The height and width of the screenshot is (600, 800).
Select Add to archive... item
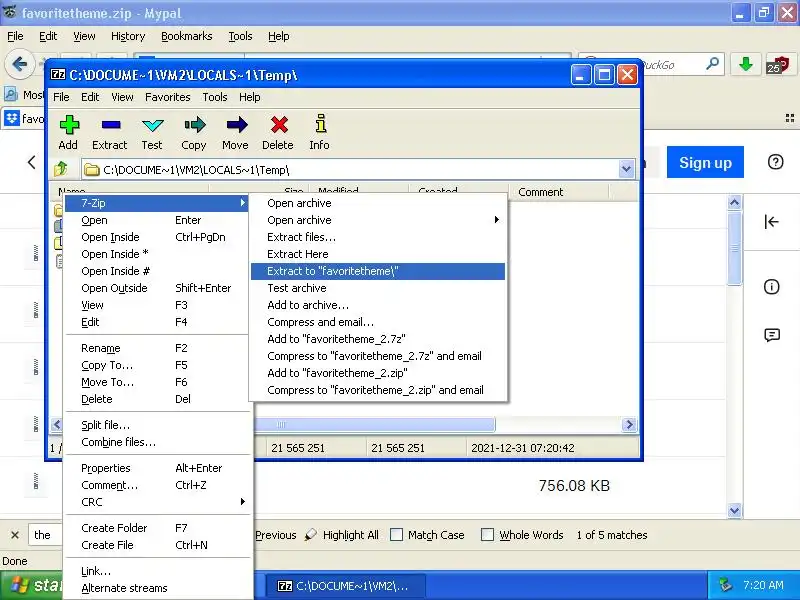tap(378, 305)
